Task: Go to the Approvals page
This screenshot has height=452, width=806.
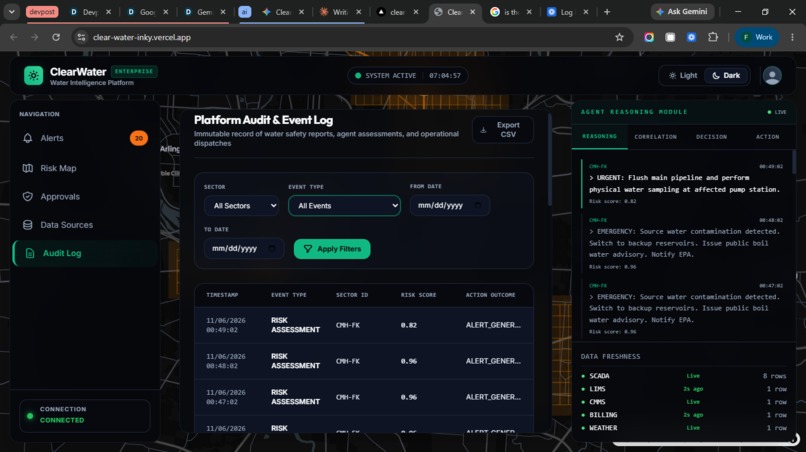Action: [85, 196]
